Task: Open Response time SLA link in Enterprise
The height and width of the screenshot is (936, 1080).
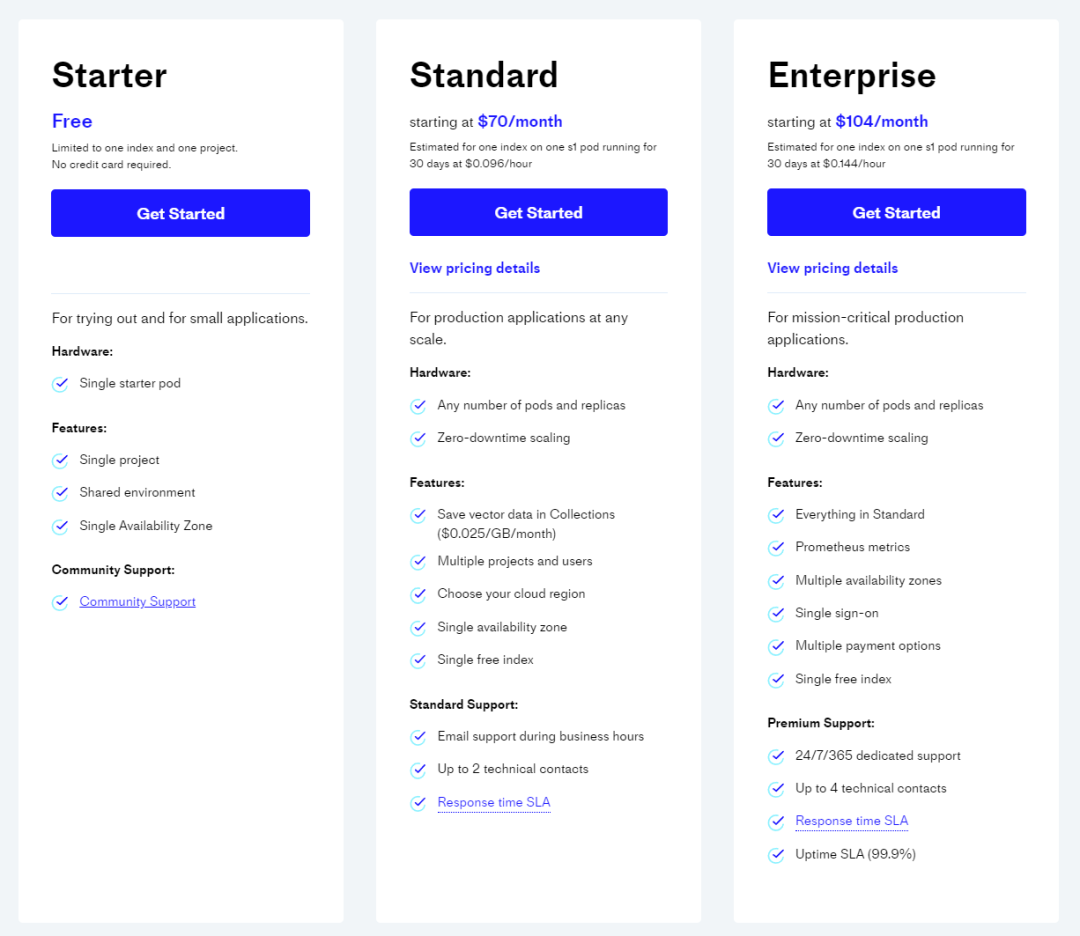Action: tap(851, 821)
